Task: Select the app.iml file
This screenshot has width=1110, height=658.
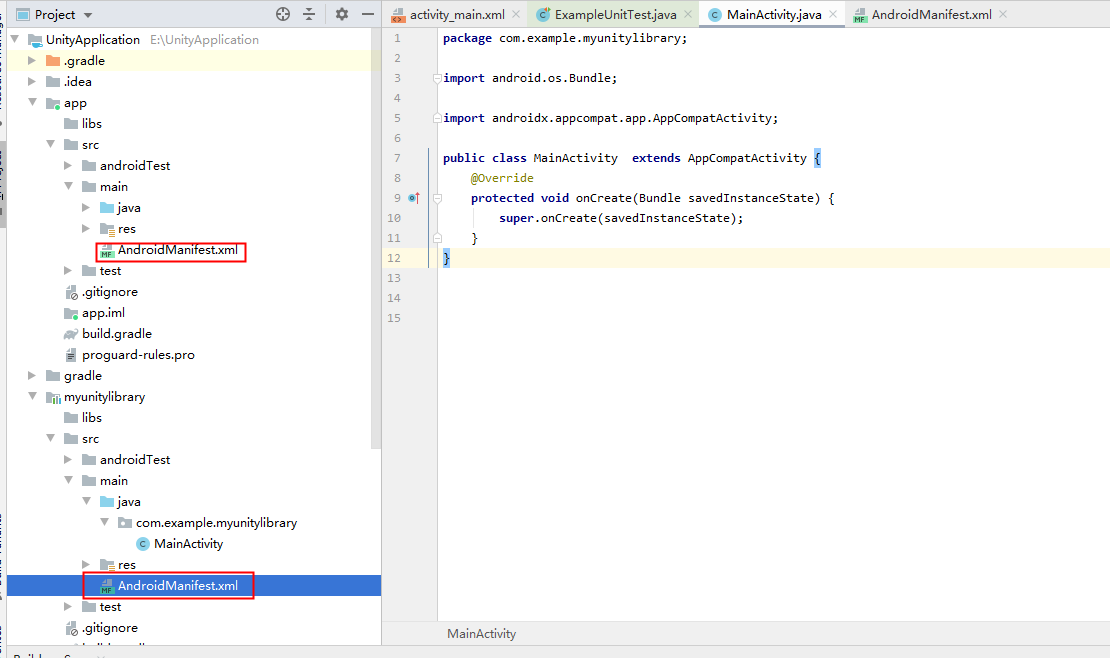Action: (94, 312)
